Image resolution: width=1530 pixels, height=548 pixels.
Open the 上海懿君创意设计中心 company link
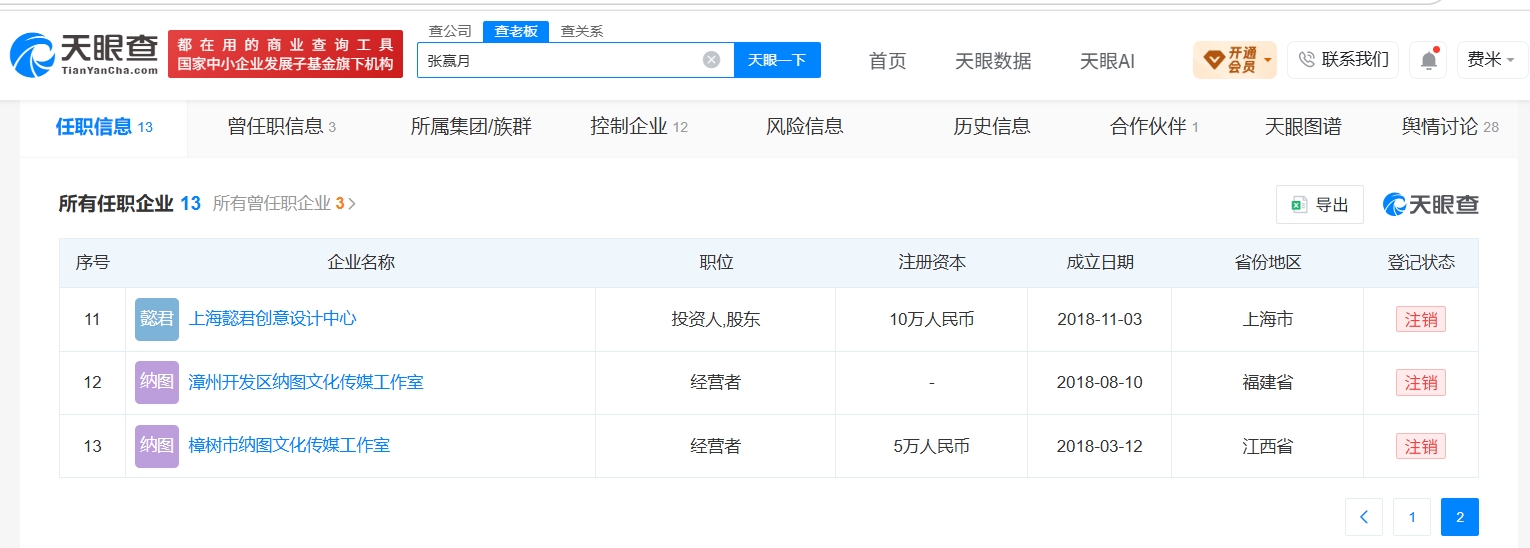(x=272, y=319)
